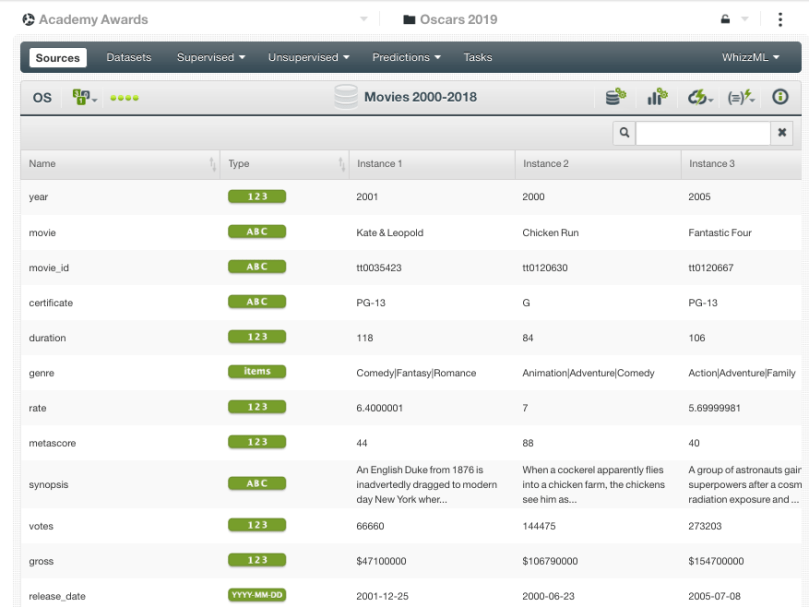Expand the Unsupervised dropdown menu
The width and height of the screenshot is (809, 607).
pos(308,57)
